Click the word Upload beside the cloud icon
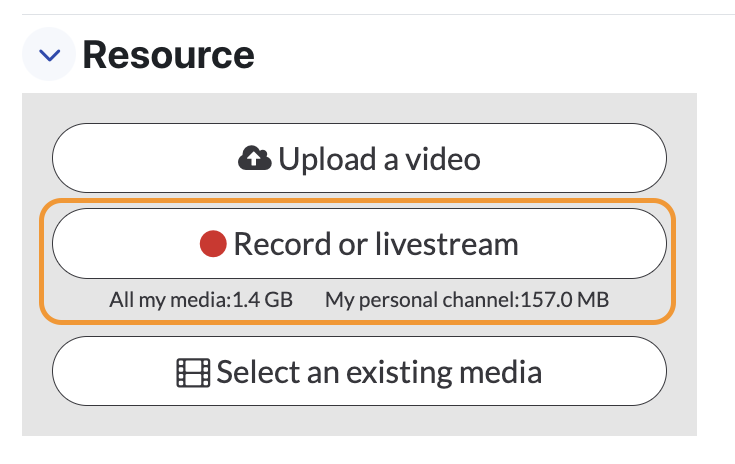This screenshot has height=464, width=735. [327, 159]
